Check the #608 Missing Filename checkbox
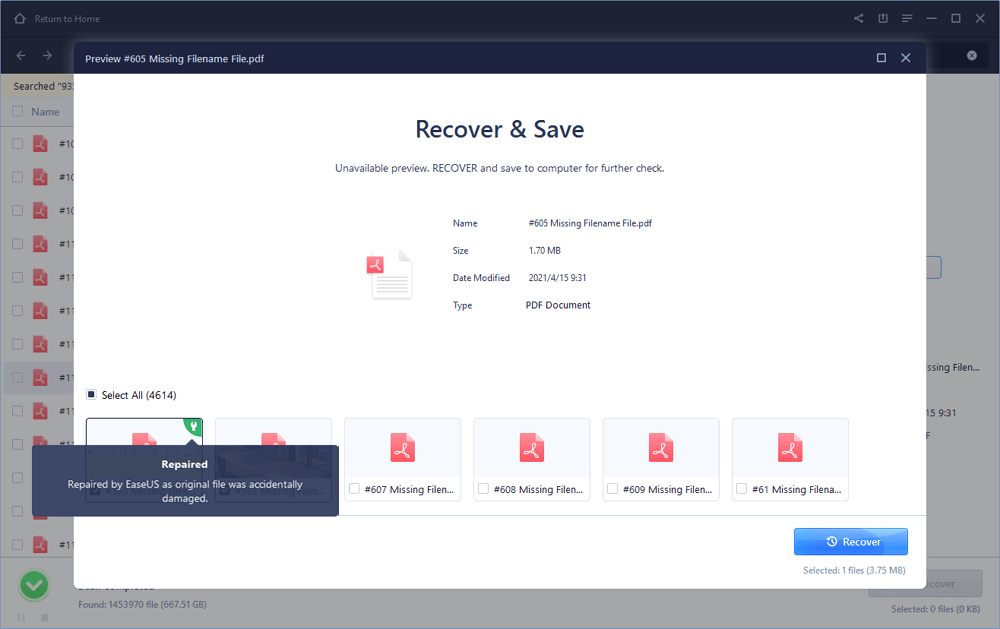This screenshot has height=629, width=1000. tap(483, 489)
